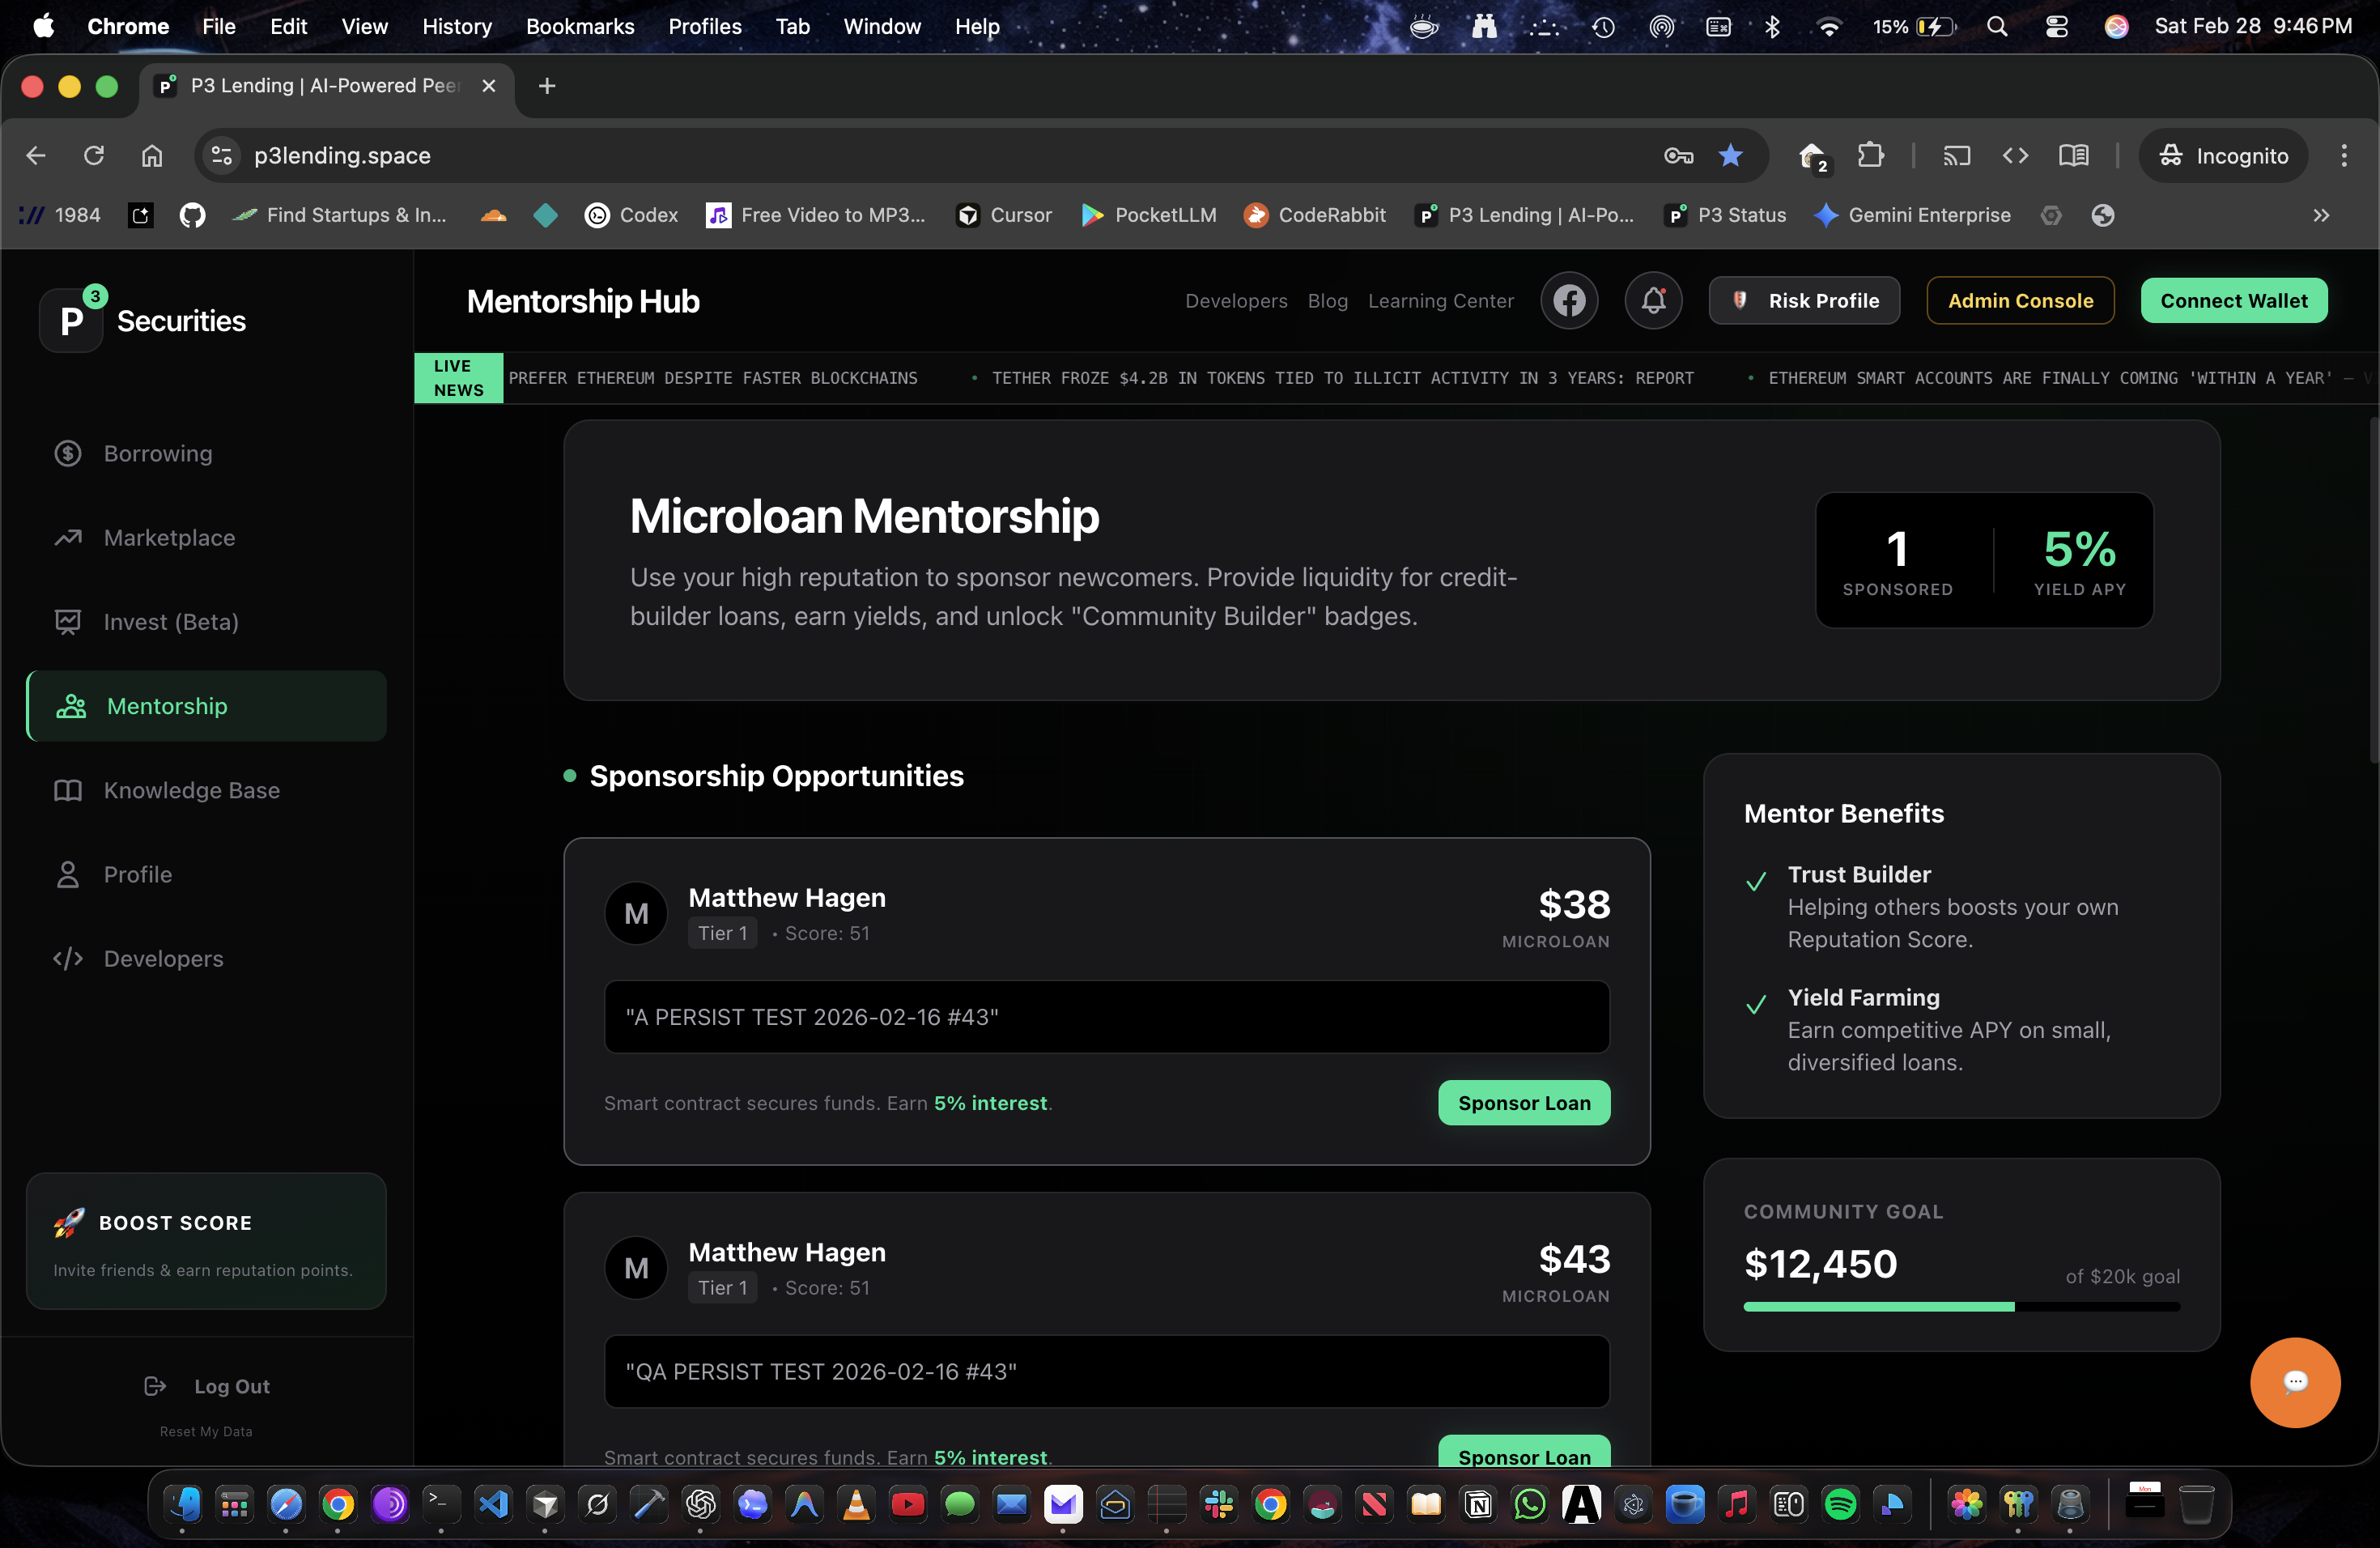Click the Connect Wallet button
The width and height of the screenshot is (2380, 1548).
2234,300
